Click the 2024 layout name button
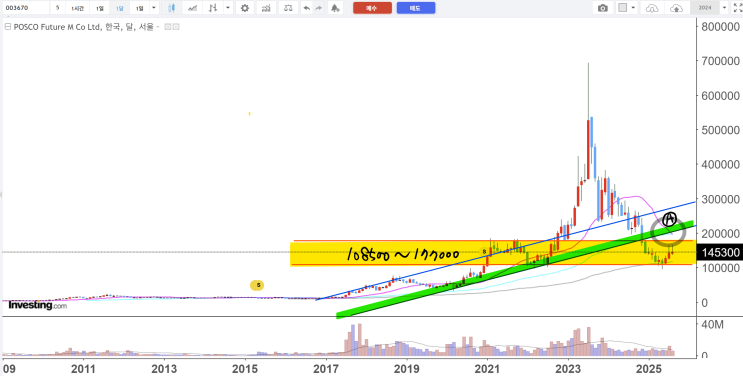The width and height of the screenshot is (743, 376). [705, 8]
